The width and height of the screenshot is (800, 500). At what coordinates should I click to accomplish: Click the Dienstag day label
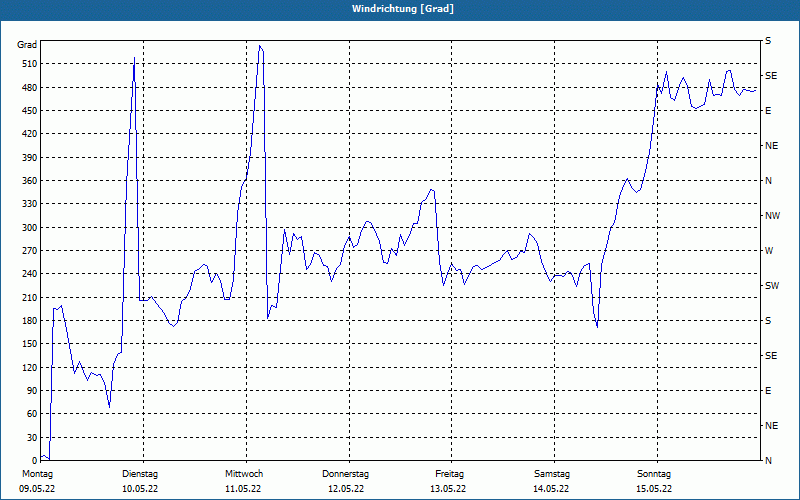(140, 474)
